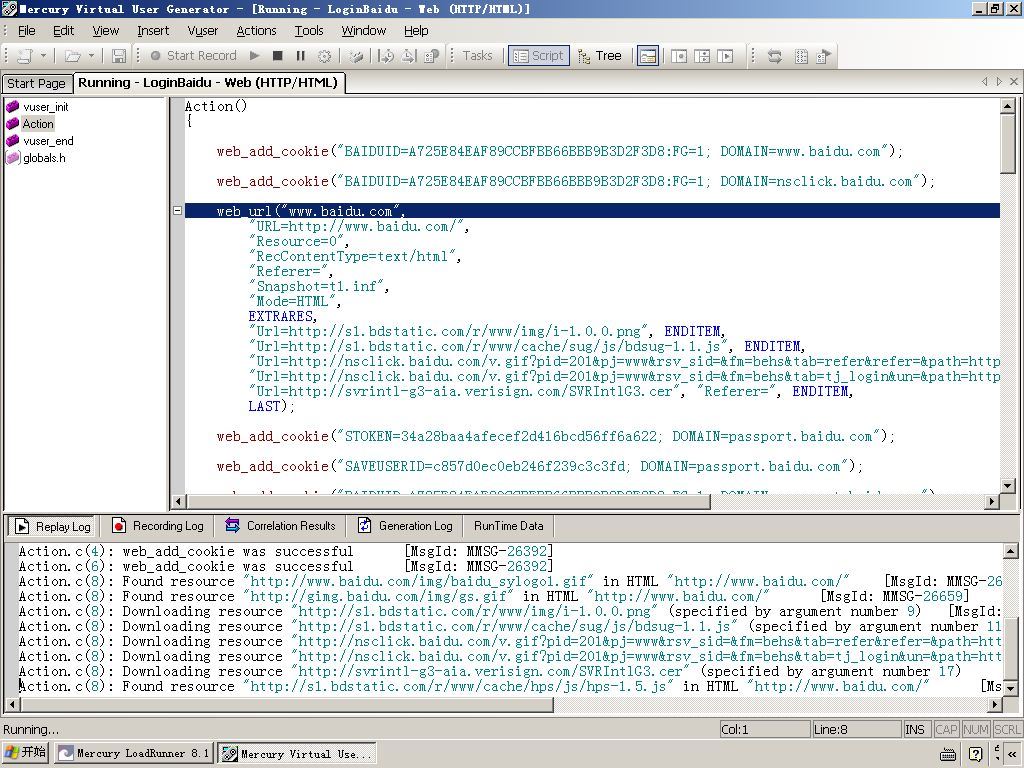
Task: Click the toolbar icon right of the gear
Action: click(x=356, y=56)
